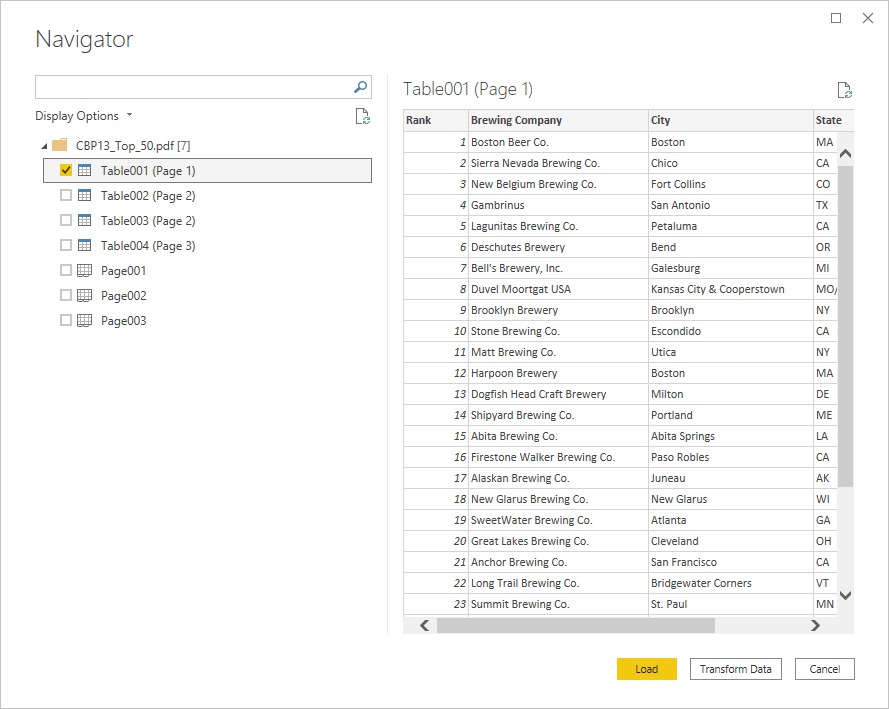Image resolution: width=889 pixels, height=709 pixels.
Task: Click the preview scroll up arrow
Action: pos(845,154)
